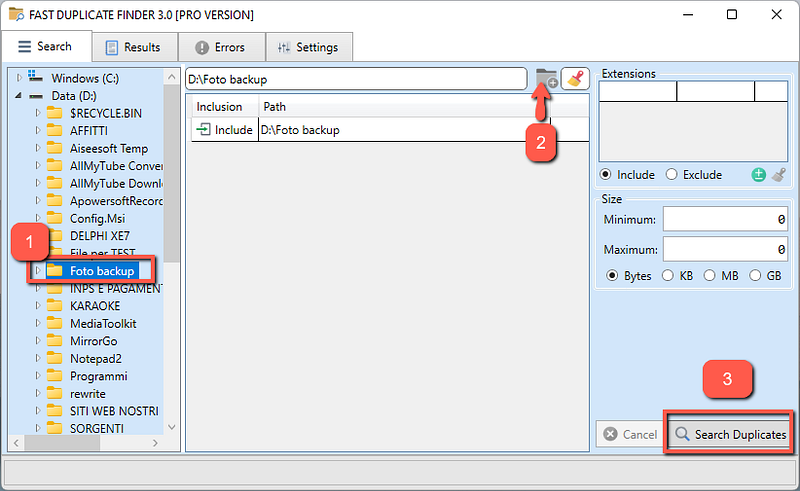Click the green plus add-extension icon
The height and width of the screenshot is (491, 800).
(758, 175)
